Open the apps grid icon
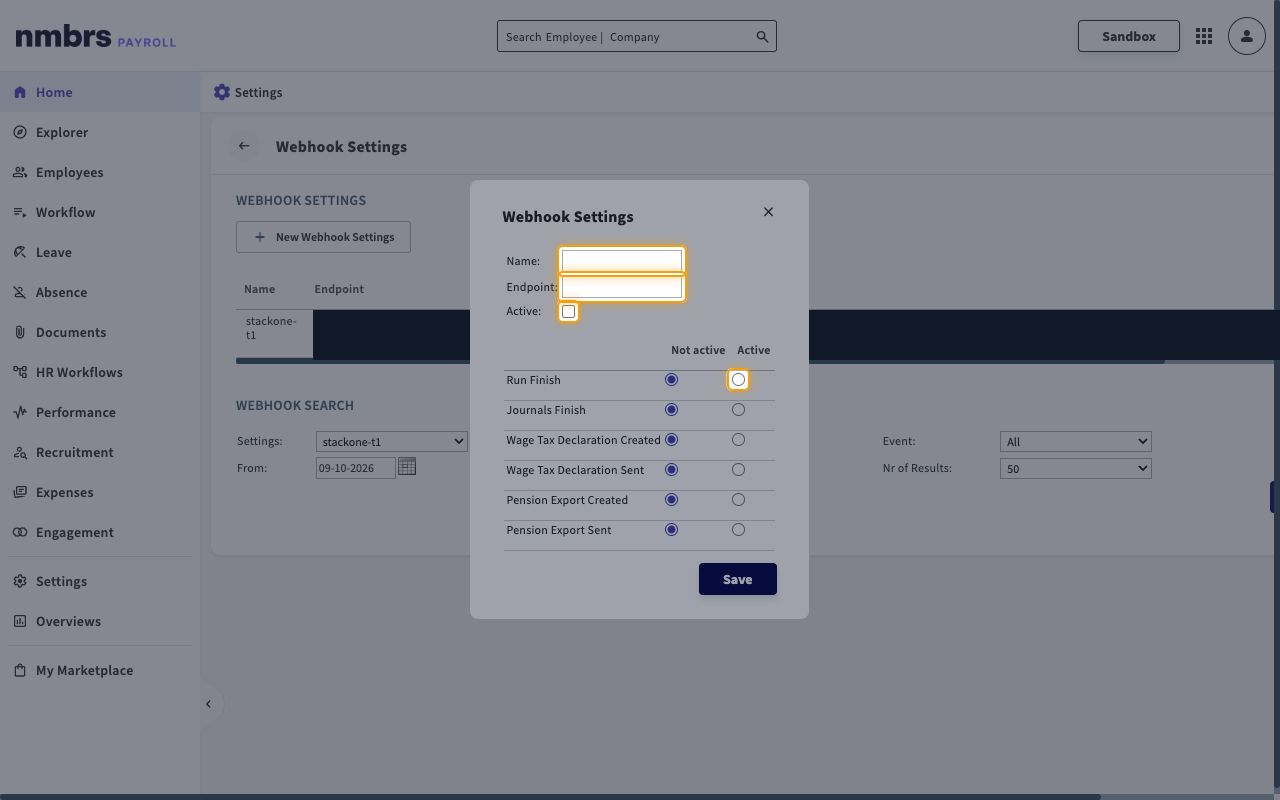The image size is (1280, 800). point(1204,36)
